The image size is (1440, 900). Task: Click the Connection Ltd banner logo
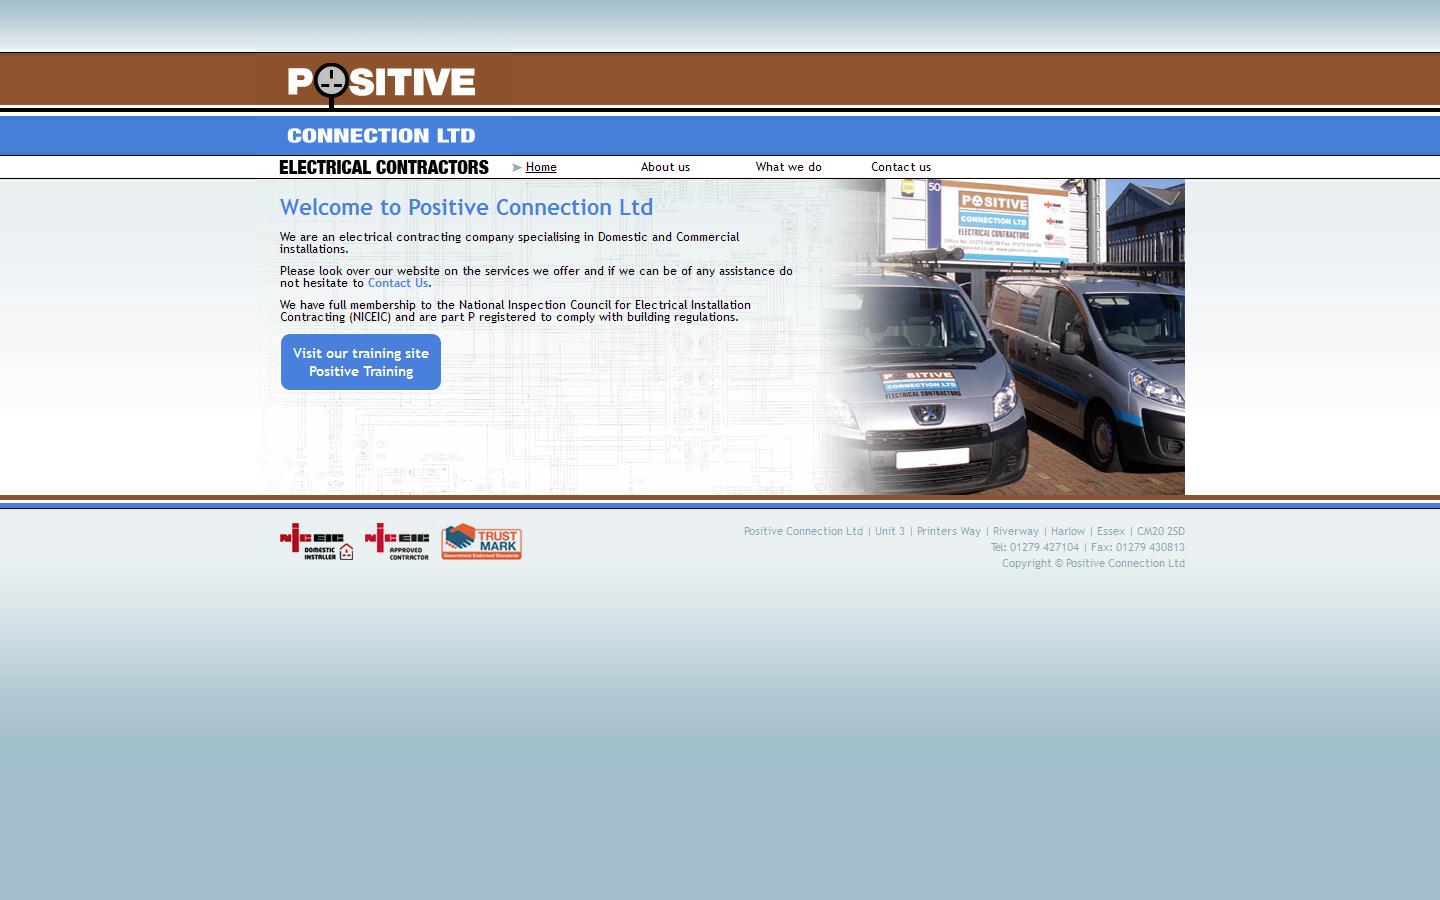click(x=381, y=135)
